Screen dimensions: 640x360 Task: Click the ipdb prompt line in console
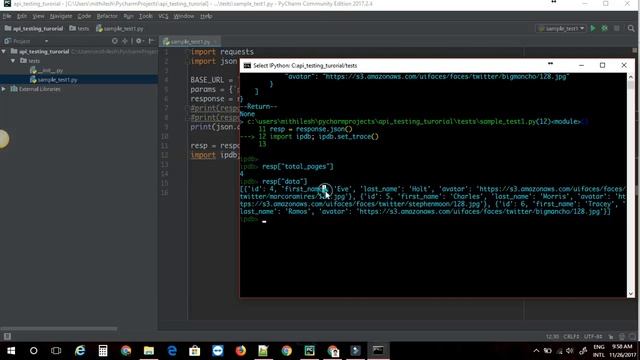pyautogui.click(x=253, y=220)
